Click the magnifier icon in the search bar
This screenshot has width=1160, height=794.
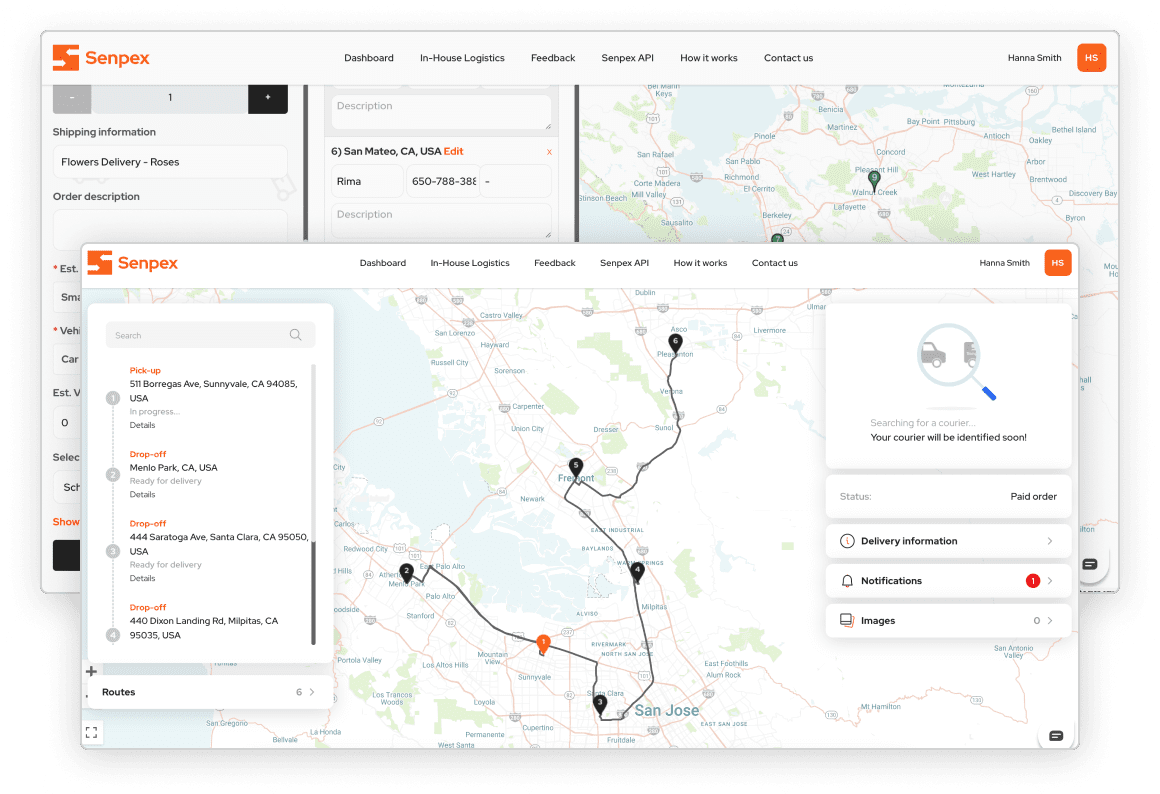(x=294, y=334)
